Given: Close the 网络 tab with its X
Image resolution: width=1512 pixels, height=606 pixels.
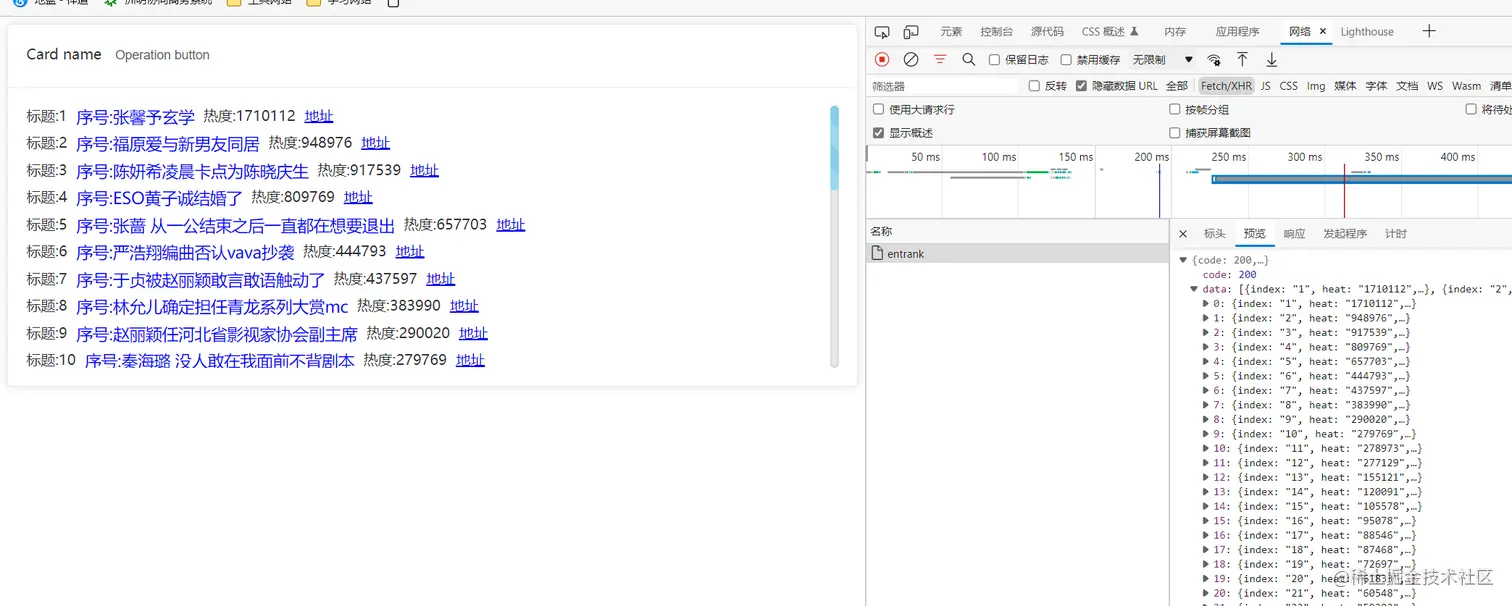Looking at the screenshot, I should tap(1323, 32).
